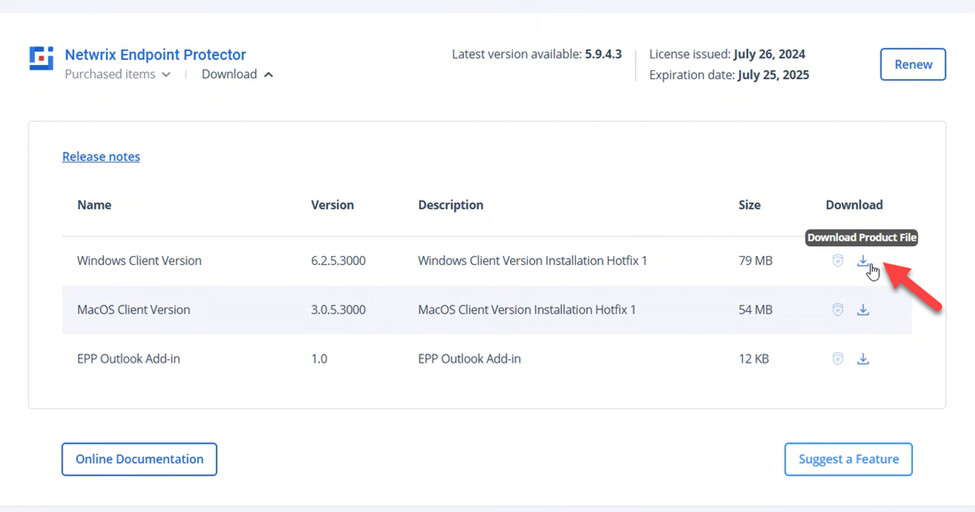This screenshot has height=512, width=975.
Task: Click the Suggest a Feature button
Action: point(848,459)
